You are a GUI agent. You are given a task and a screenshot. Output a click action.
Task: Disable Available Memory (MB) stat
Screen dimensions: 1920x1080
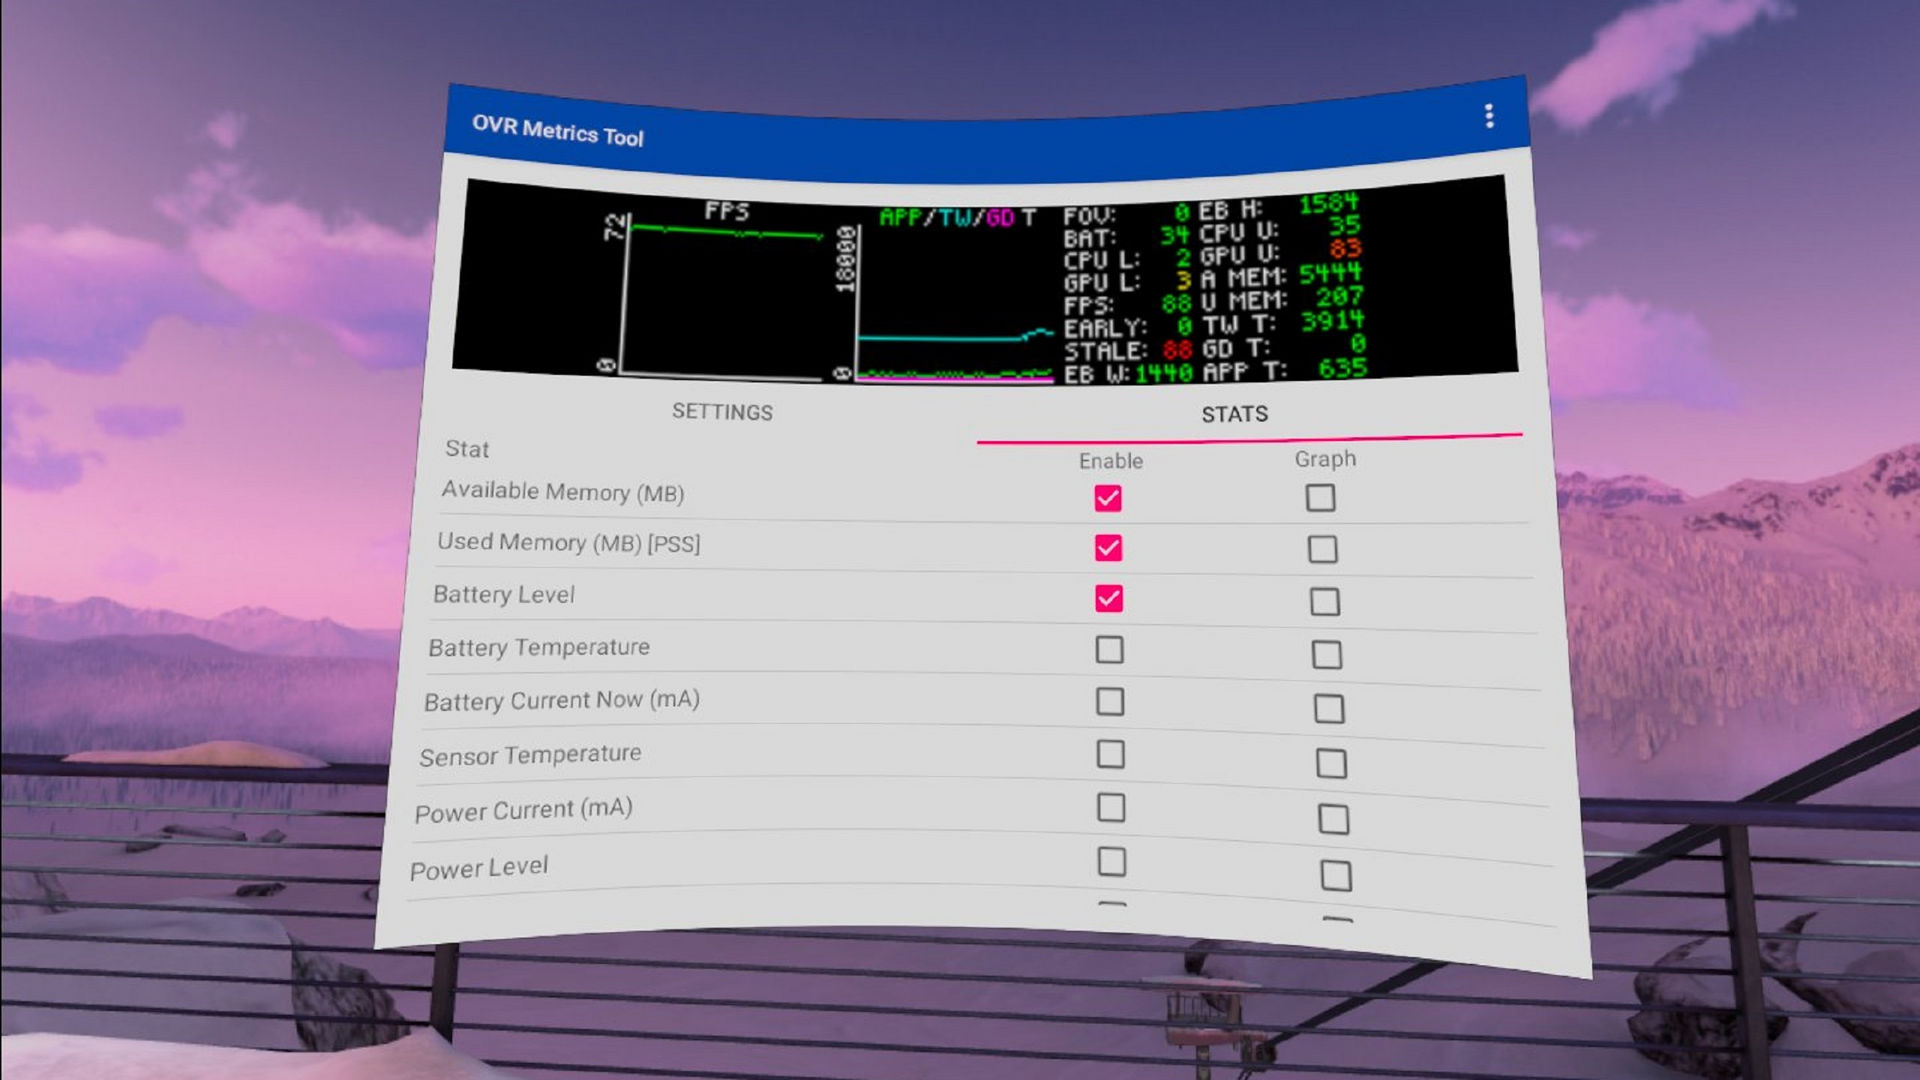pyautogui.click(x=1108, y=498)
